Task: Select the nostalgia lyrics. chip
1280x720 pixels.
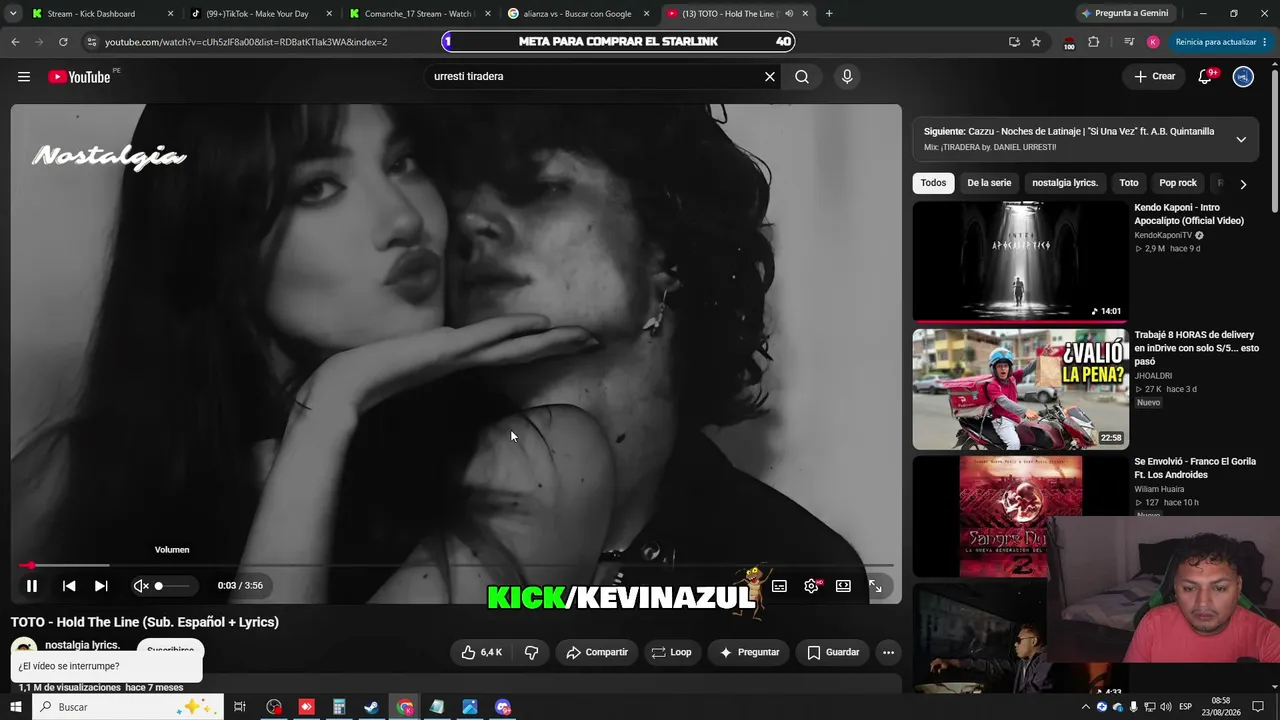Action: (x=1065, y=183)
